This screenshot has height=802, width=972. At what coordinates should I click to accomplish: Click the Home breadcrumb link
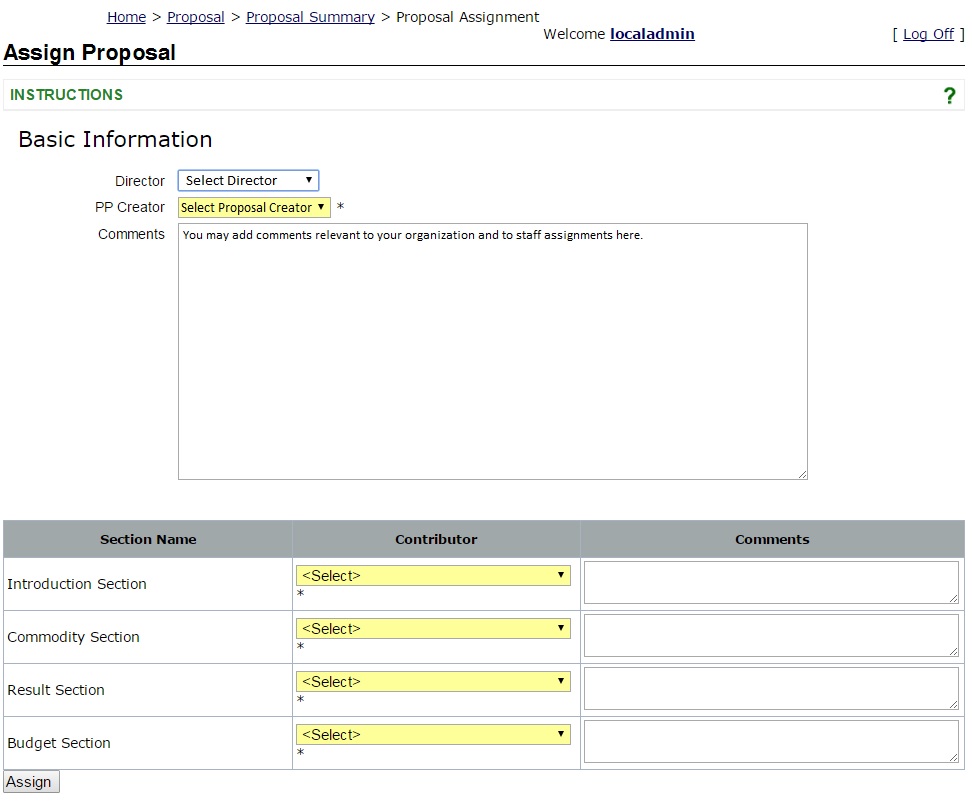coord(126,17)
